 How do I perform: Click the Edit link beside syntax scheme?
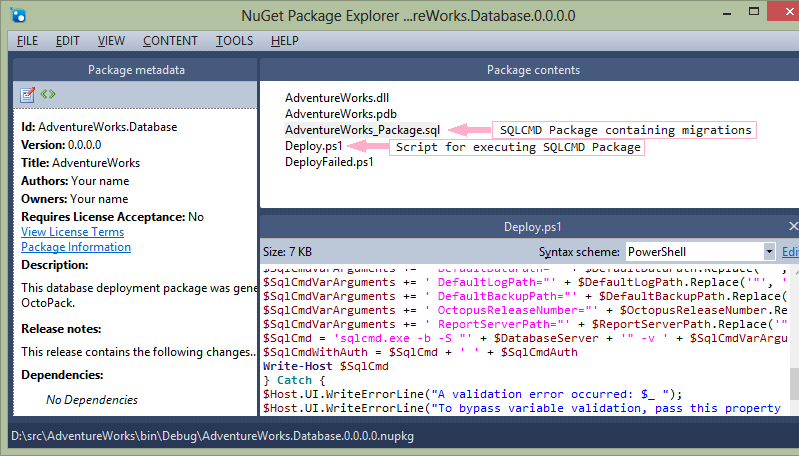point(789,251)
